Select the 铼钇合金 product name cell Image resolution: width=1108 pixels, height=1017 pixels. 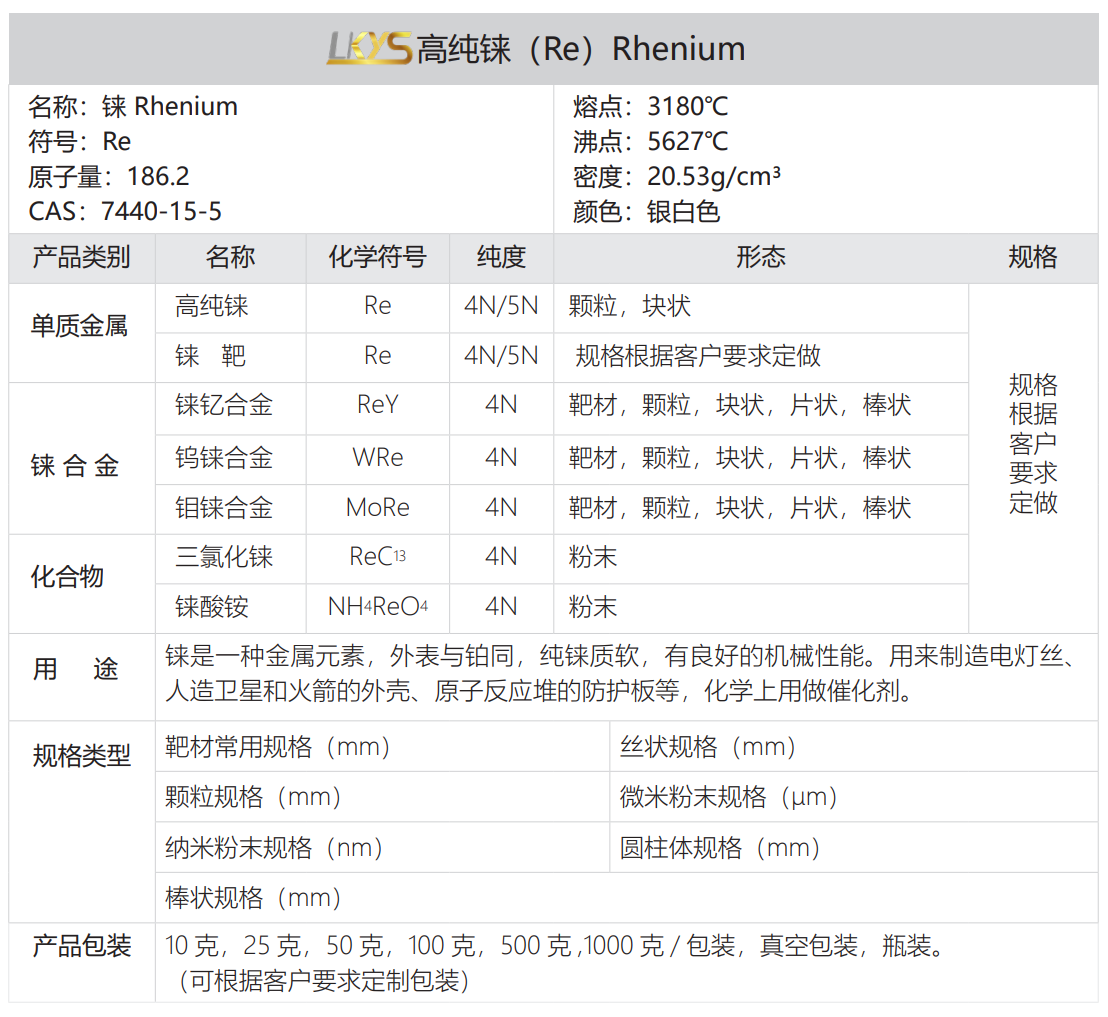pyautogui.click(x=224, y=406)
